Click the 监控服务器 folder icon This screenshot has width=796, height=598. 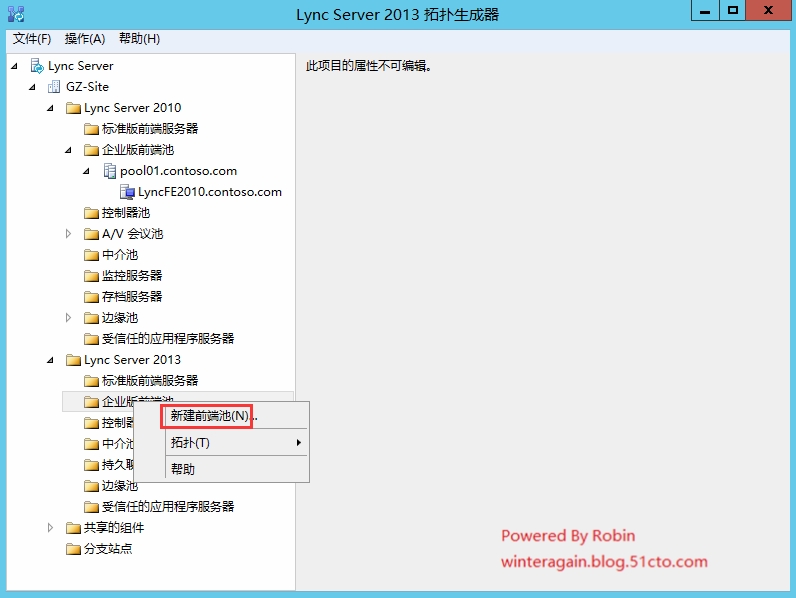click(91, 276)
